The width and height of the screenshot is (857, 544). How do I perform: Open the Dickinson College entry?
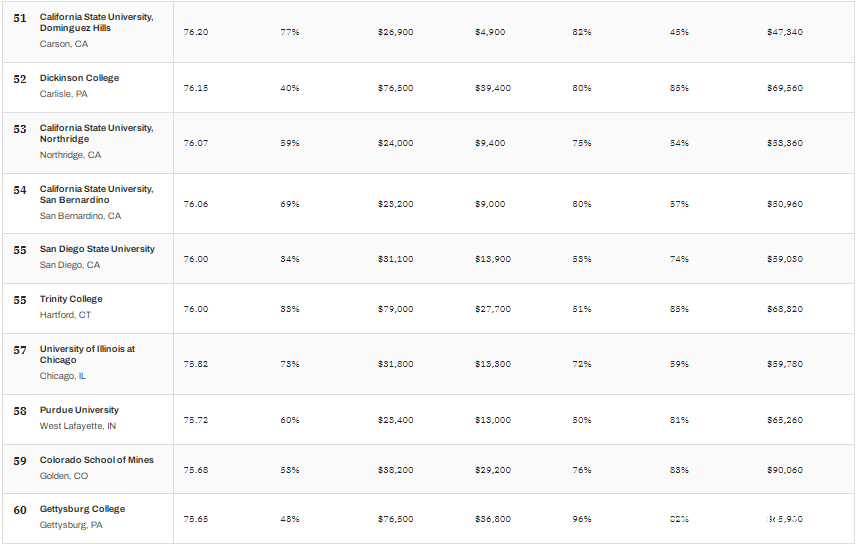[79, 78]
